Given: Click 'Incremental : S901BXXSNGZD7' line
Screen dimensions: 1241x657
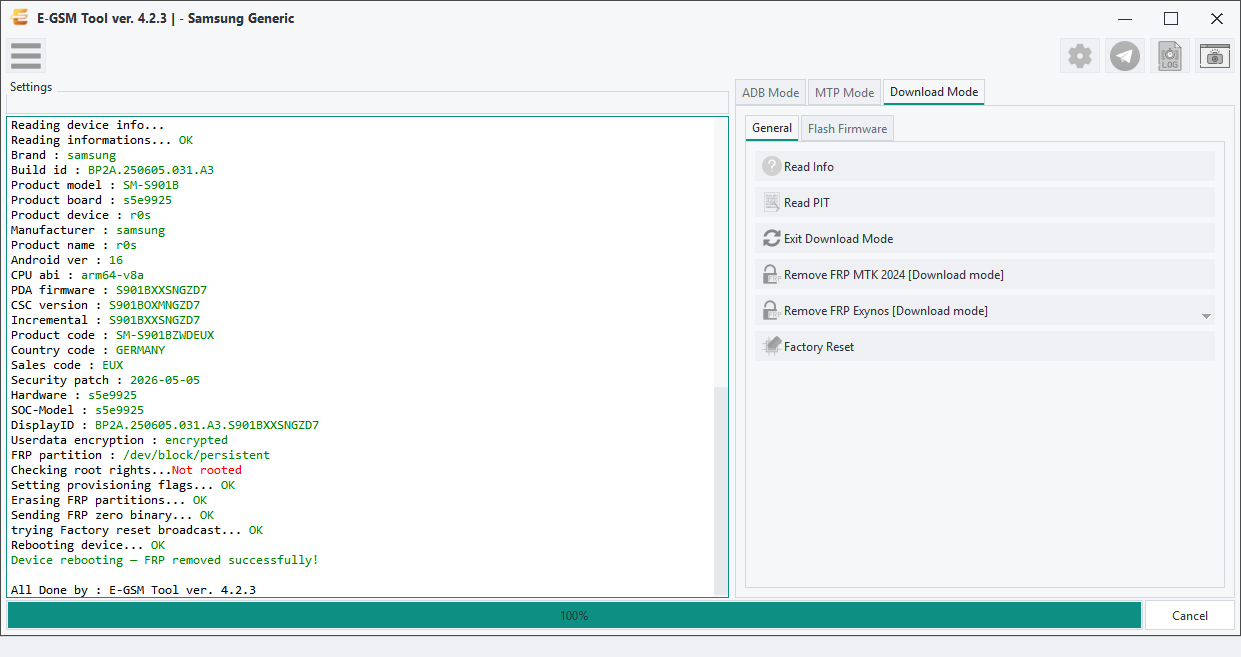Looking at the screenshot, I should pos(105,320).
